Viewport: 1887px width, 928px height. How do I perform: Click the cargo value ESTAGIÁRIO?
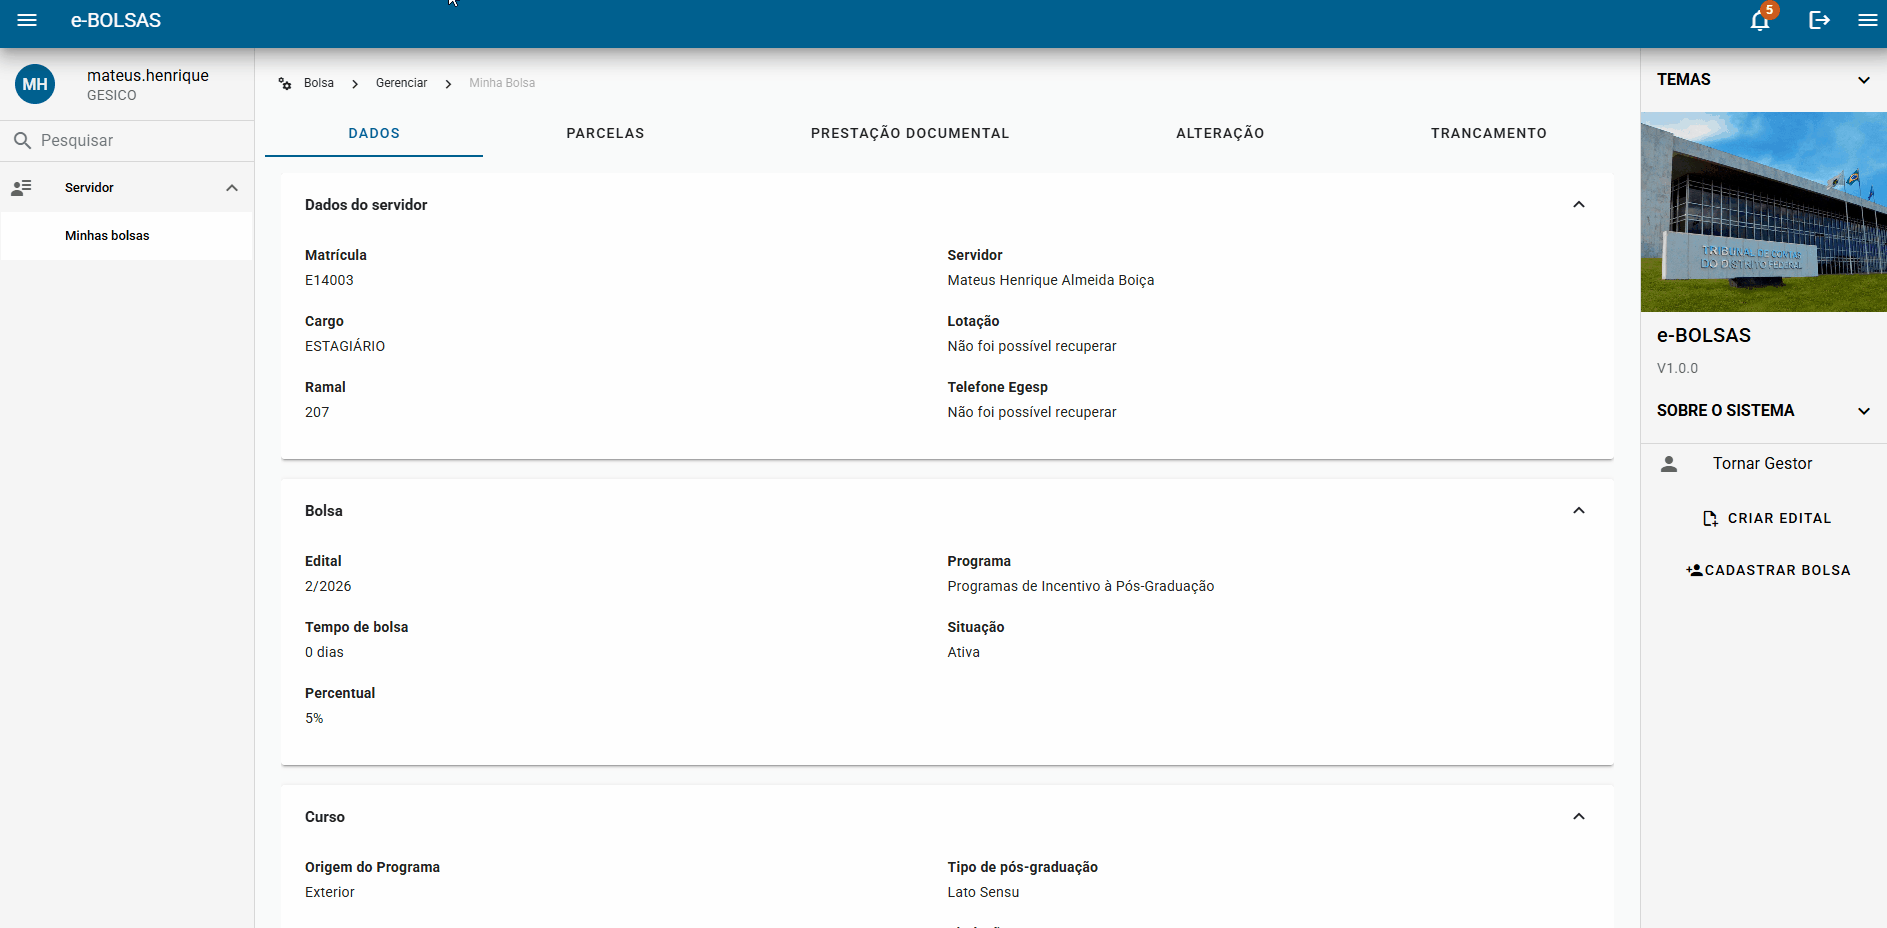click(x=345, y=347)
